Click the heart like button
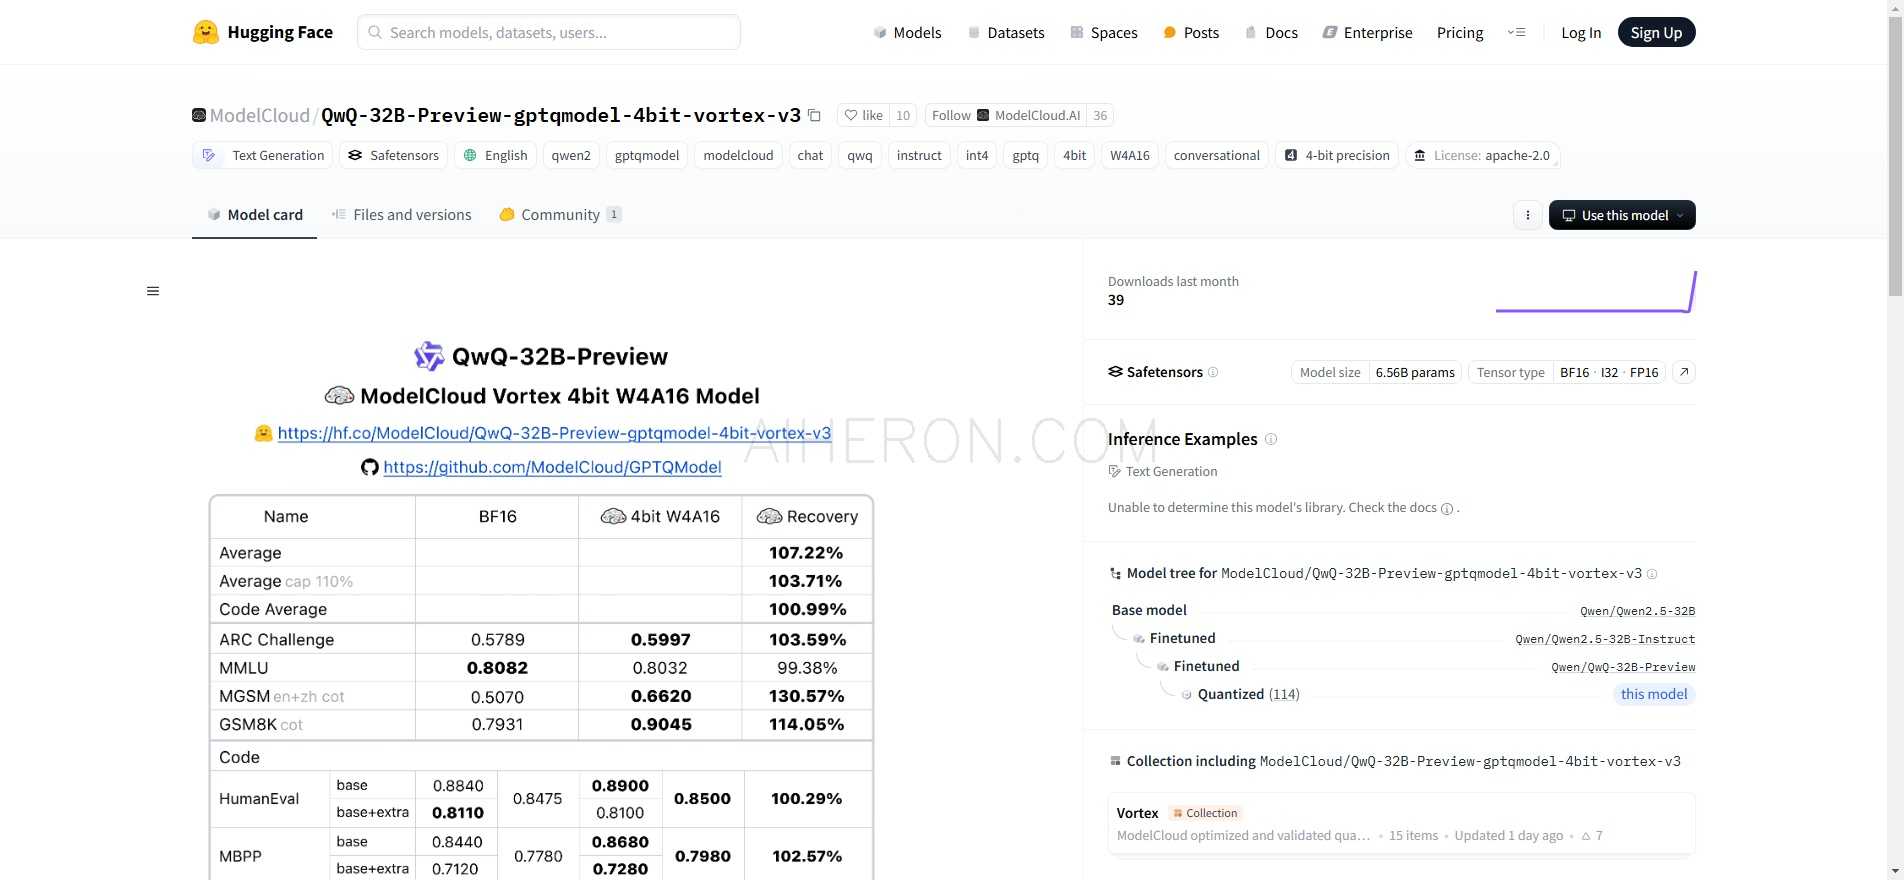 click(863, 115)
